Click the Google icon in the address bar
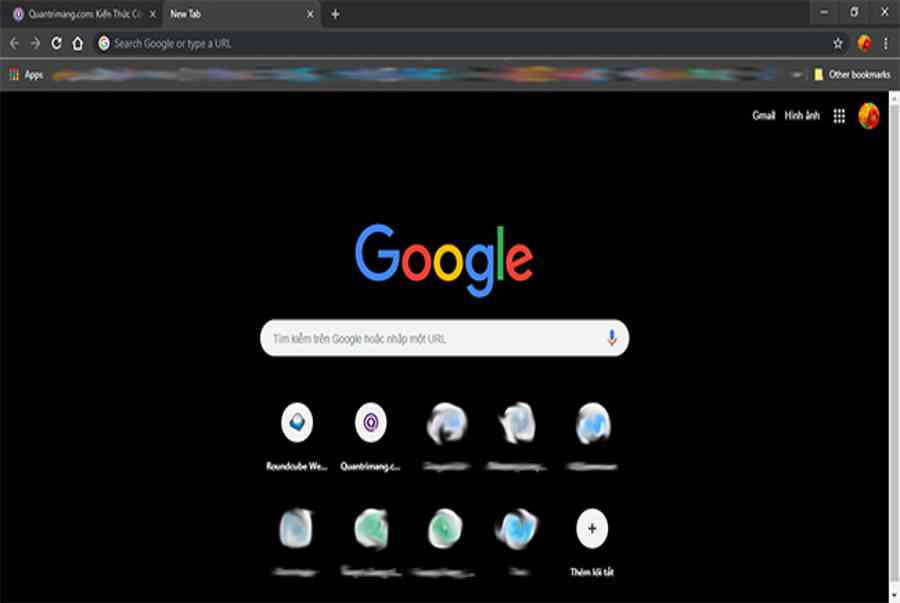 click(x=104, y=44)
